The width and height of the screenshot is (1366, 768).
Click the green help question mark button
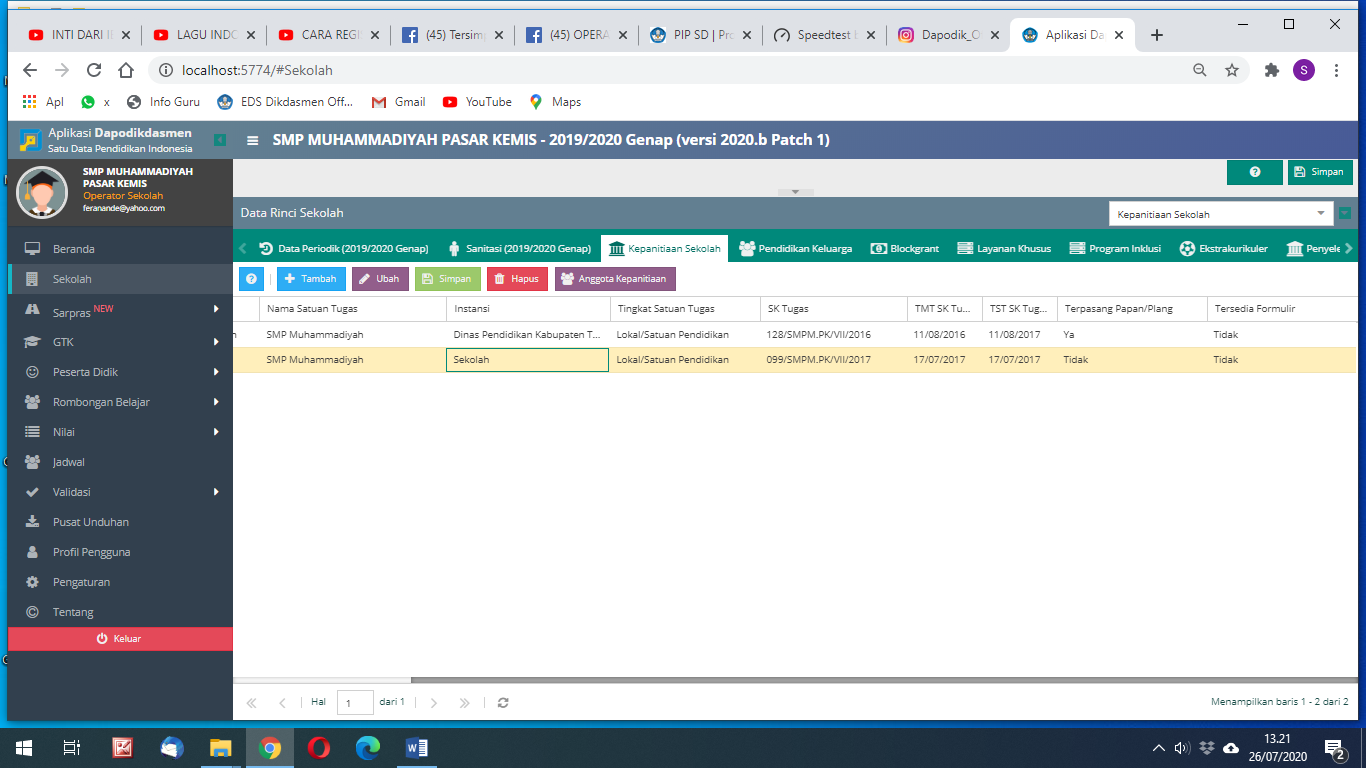coord(1254,172)
